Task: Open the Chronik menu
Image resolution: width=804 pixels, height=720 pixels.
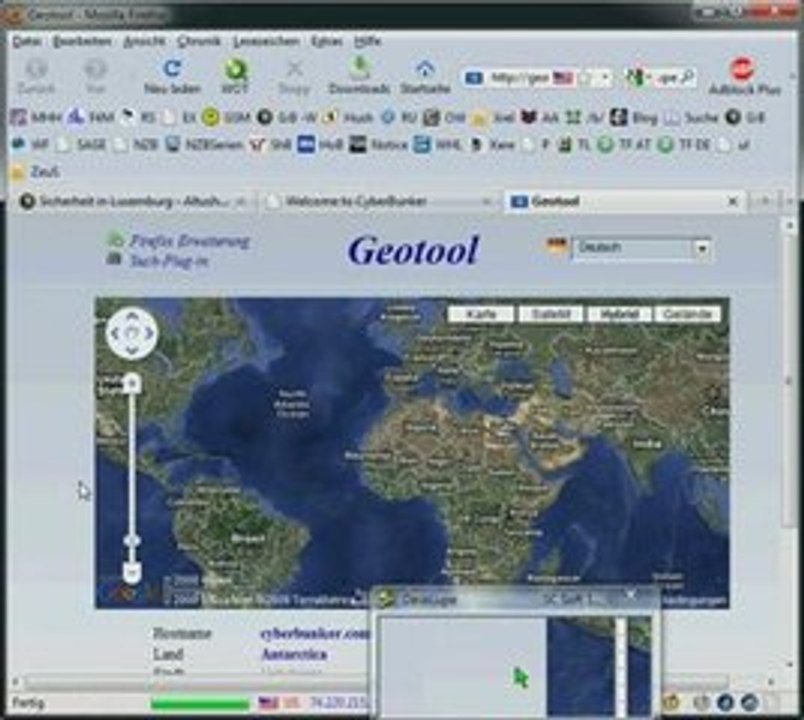Action: coord(199,41)
